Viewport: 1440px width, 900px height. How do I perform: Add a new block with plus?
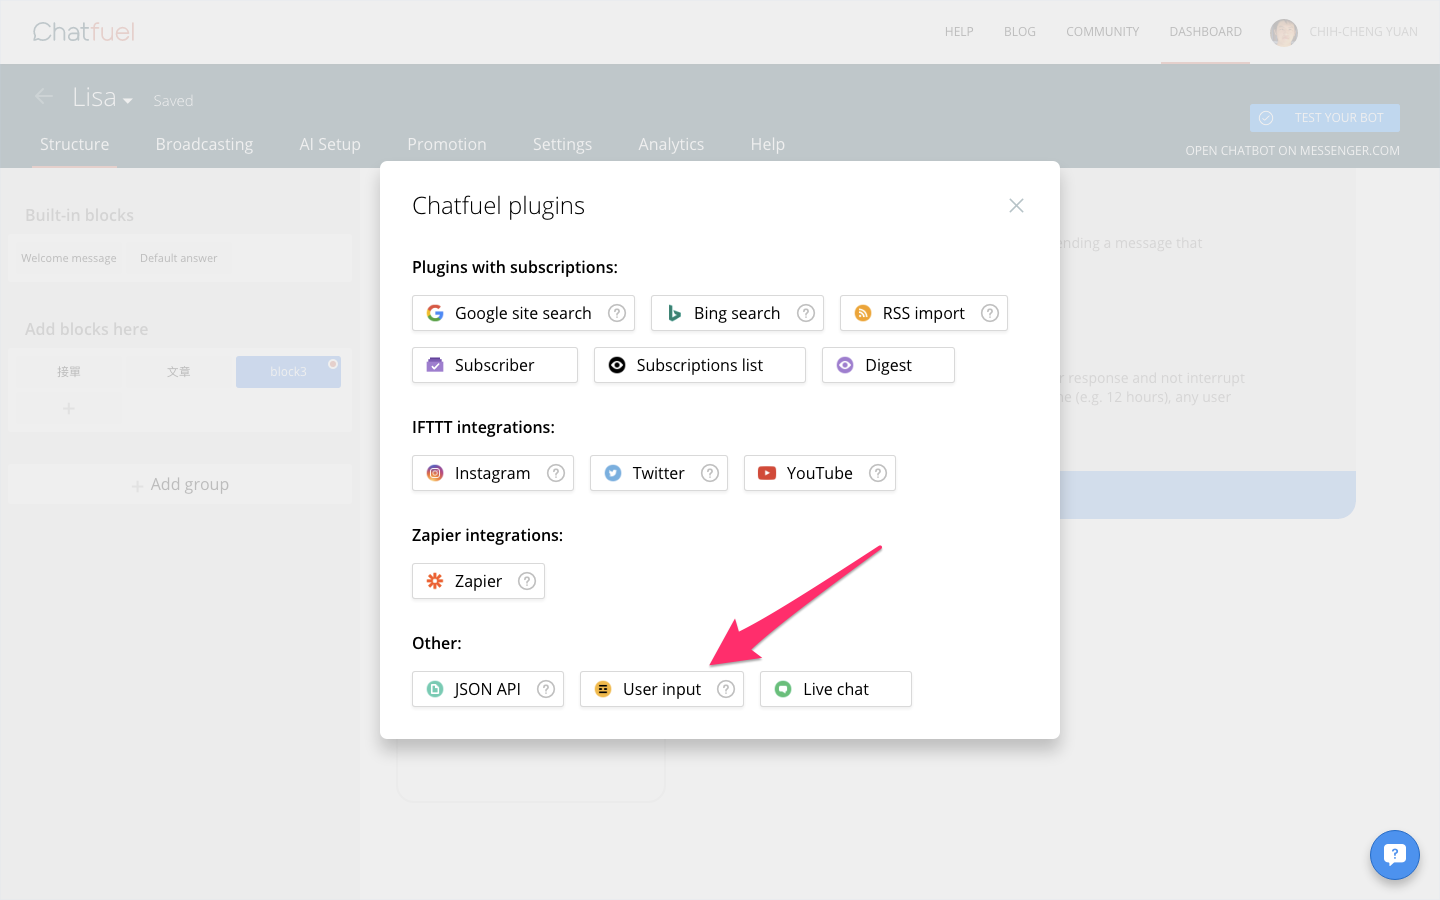69,408
